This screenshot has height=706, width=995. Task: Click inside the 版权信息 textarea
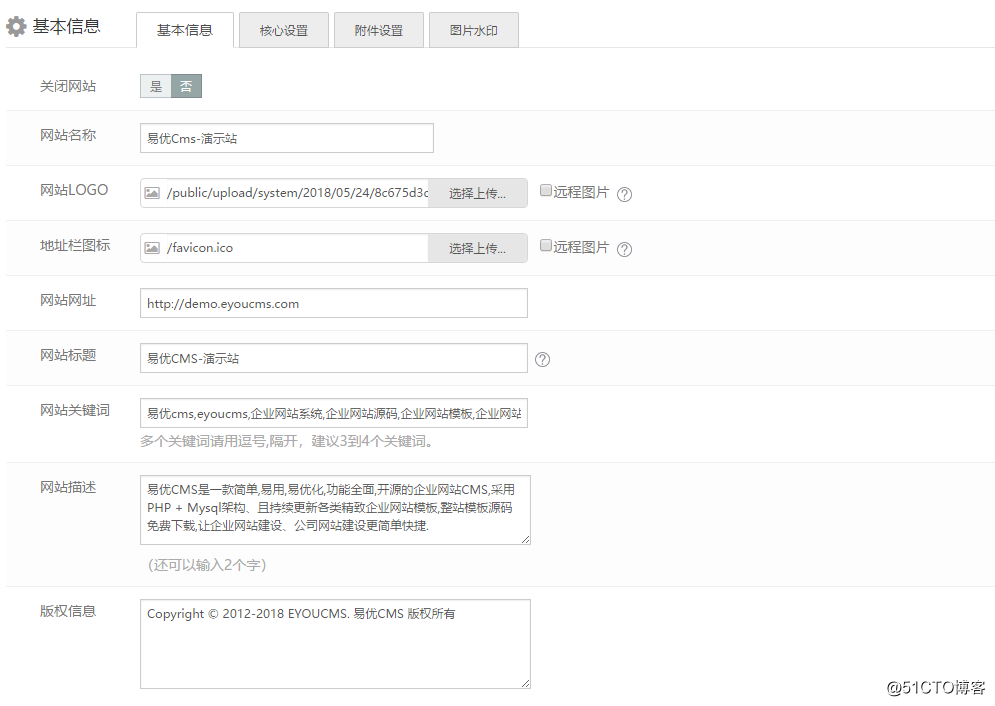[335, 644]
